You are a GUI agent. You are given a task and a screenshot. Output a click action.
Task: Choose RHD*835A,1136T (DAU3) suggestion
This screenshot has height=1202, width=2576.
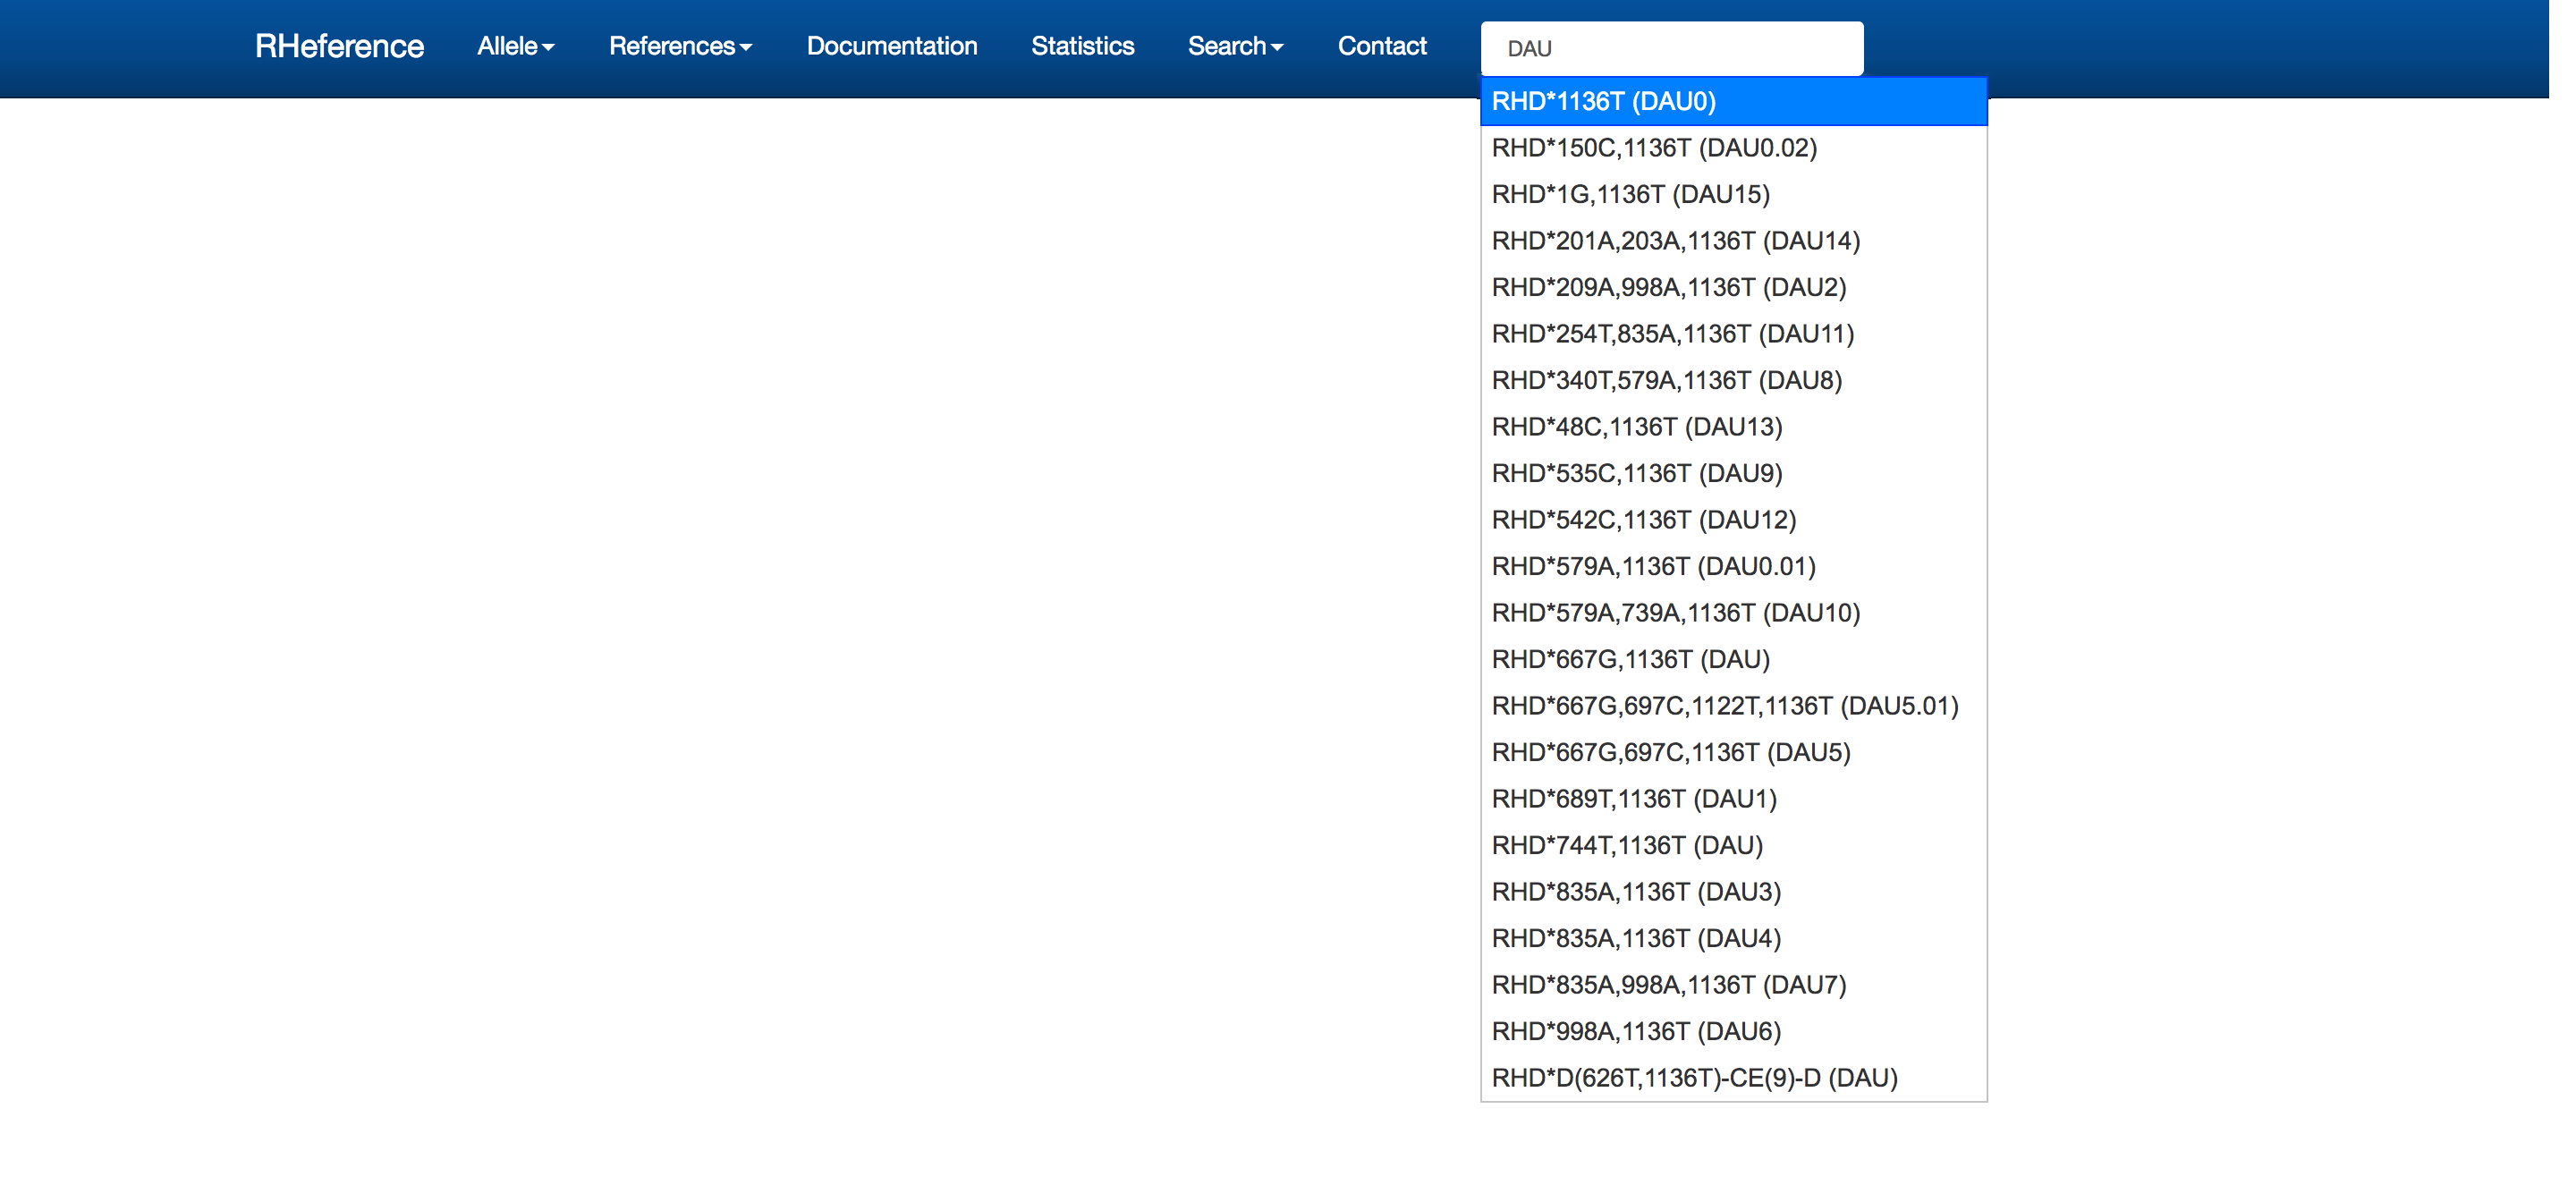[1733, 892]
